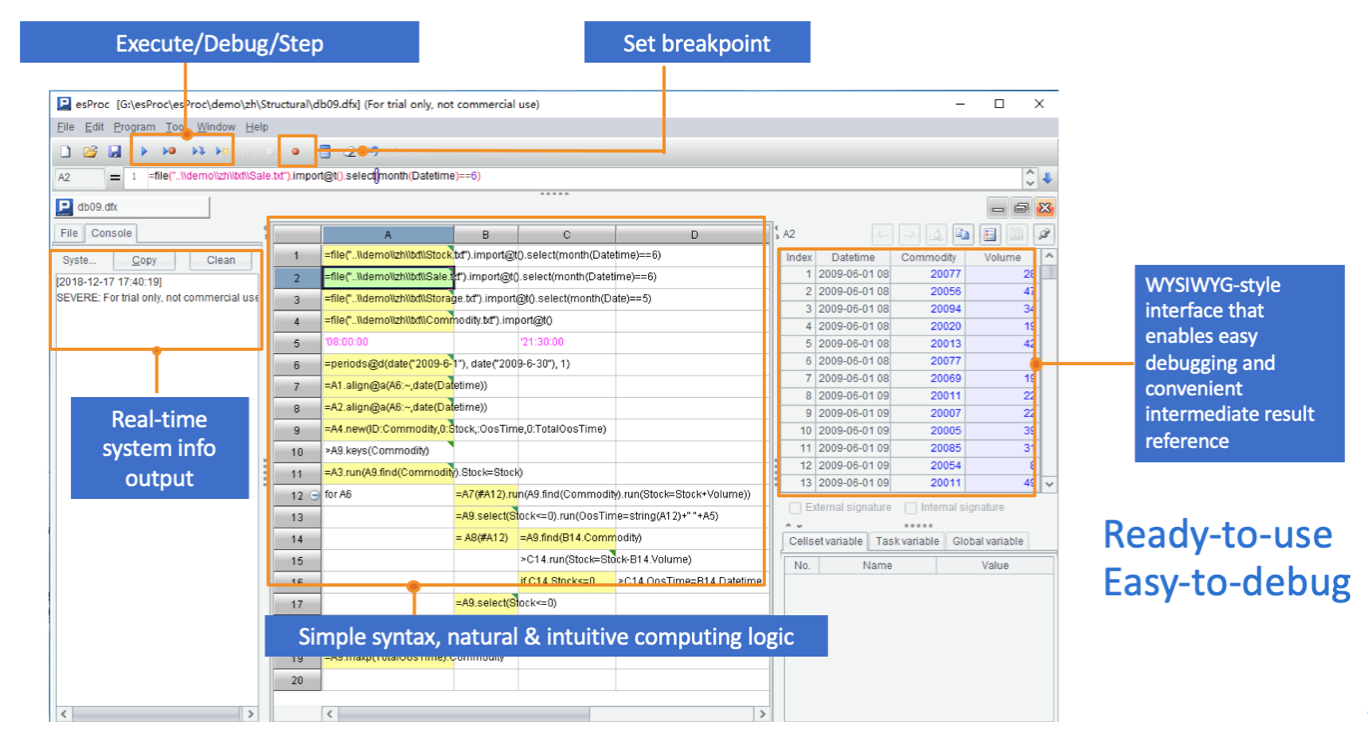Screen dimensions: 1368x746
Task: Click the copy icon above result table
Action: 962,234
